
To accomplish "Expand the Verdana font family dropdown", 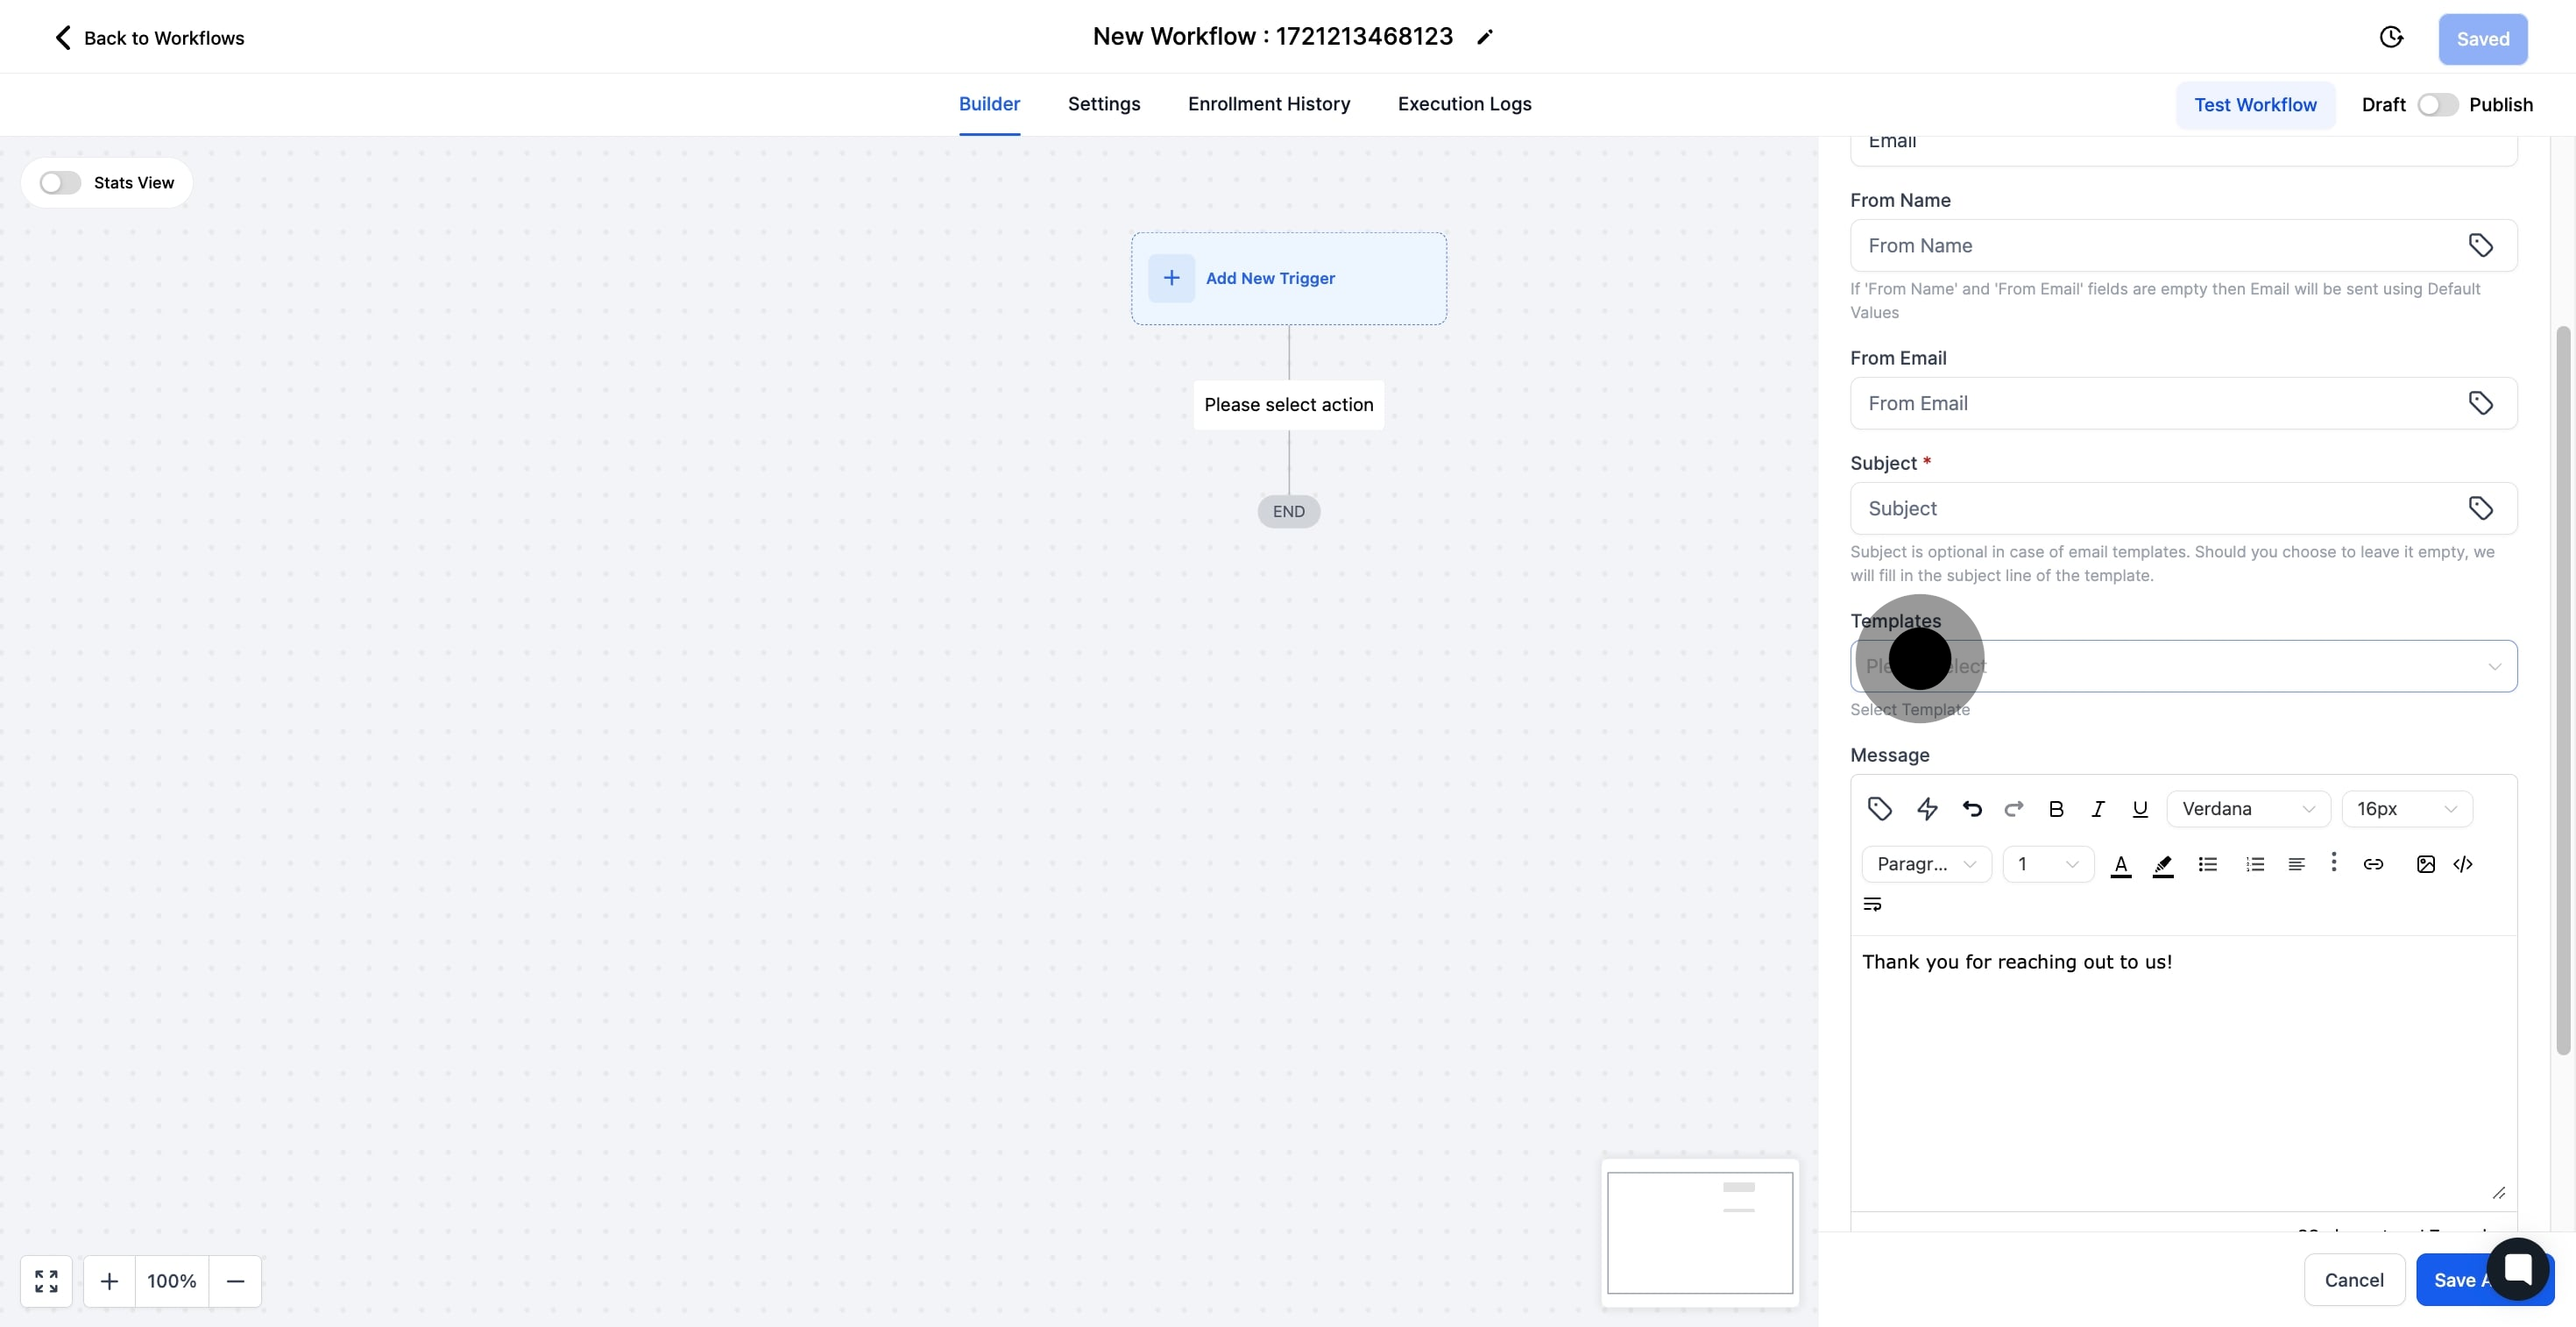I will pos(2247,809).
